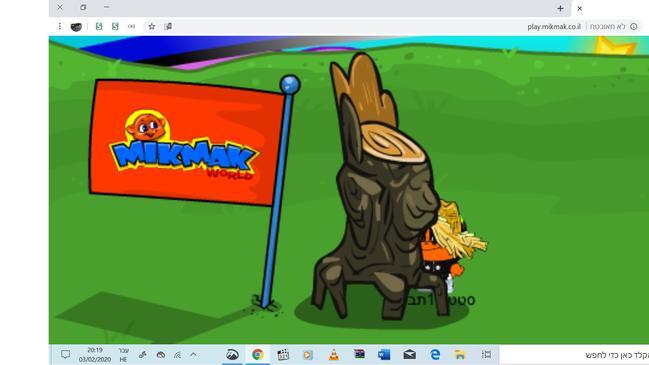This screenshot has height=365, width=649.
Task: View site info for the not-secure warning
Action: pyautogui.click(x=634, y=26)
